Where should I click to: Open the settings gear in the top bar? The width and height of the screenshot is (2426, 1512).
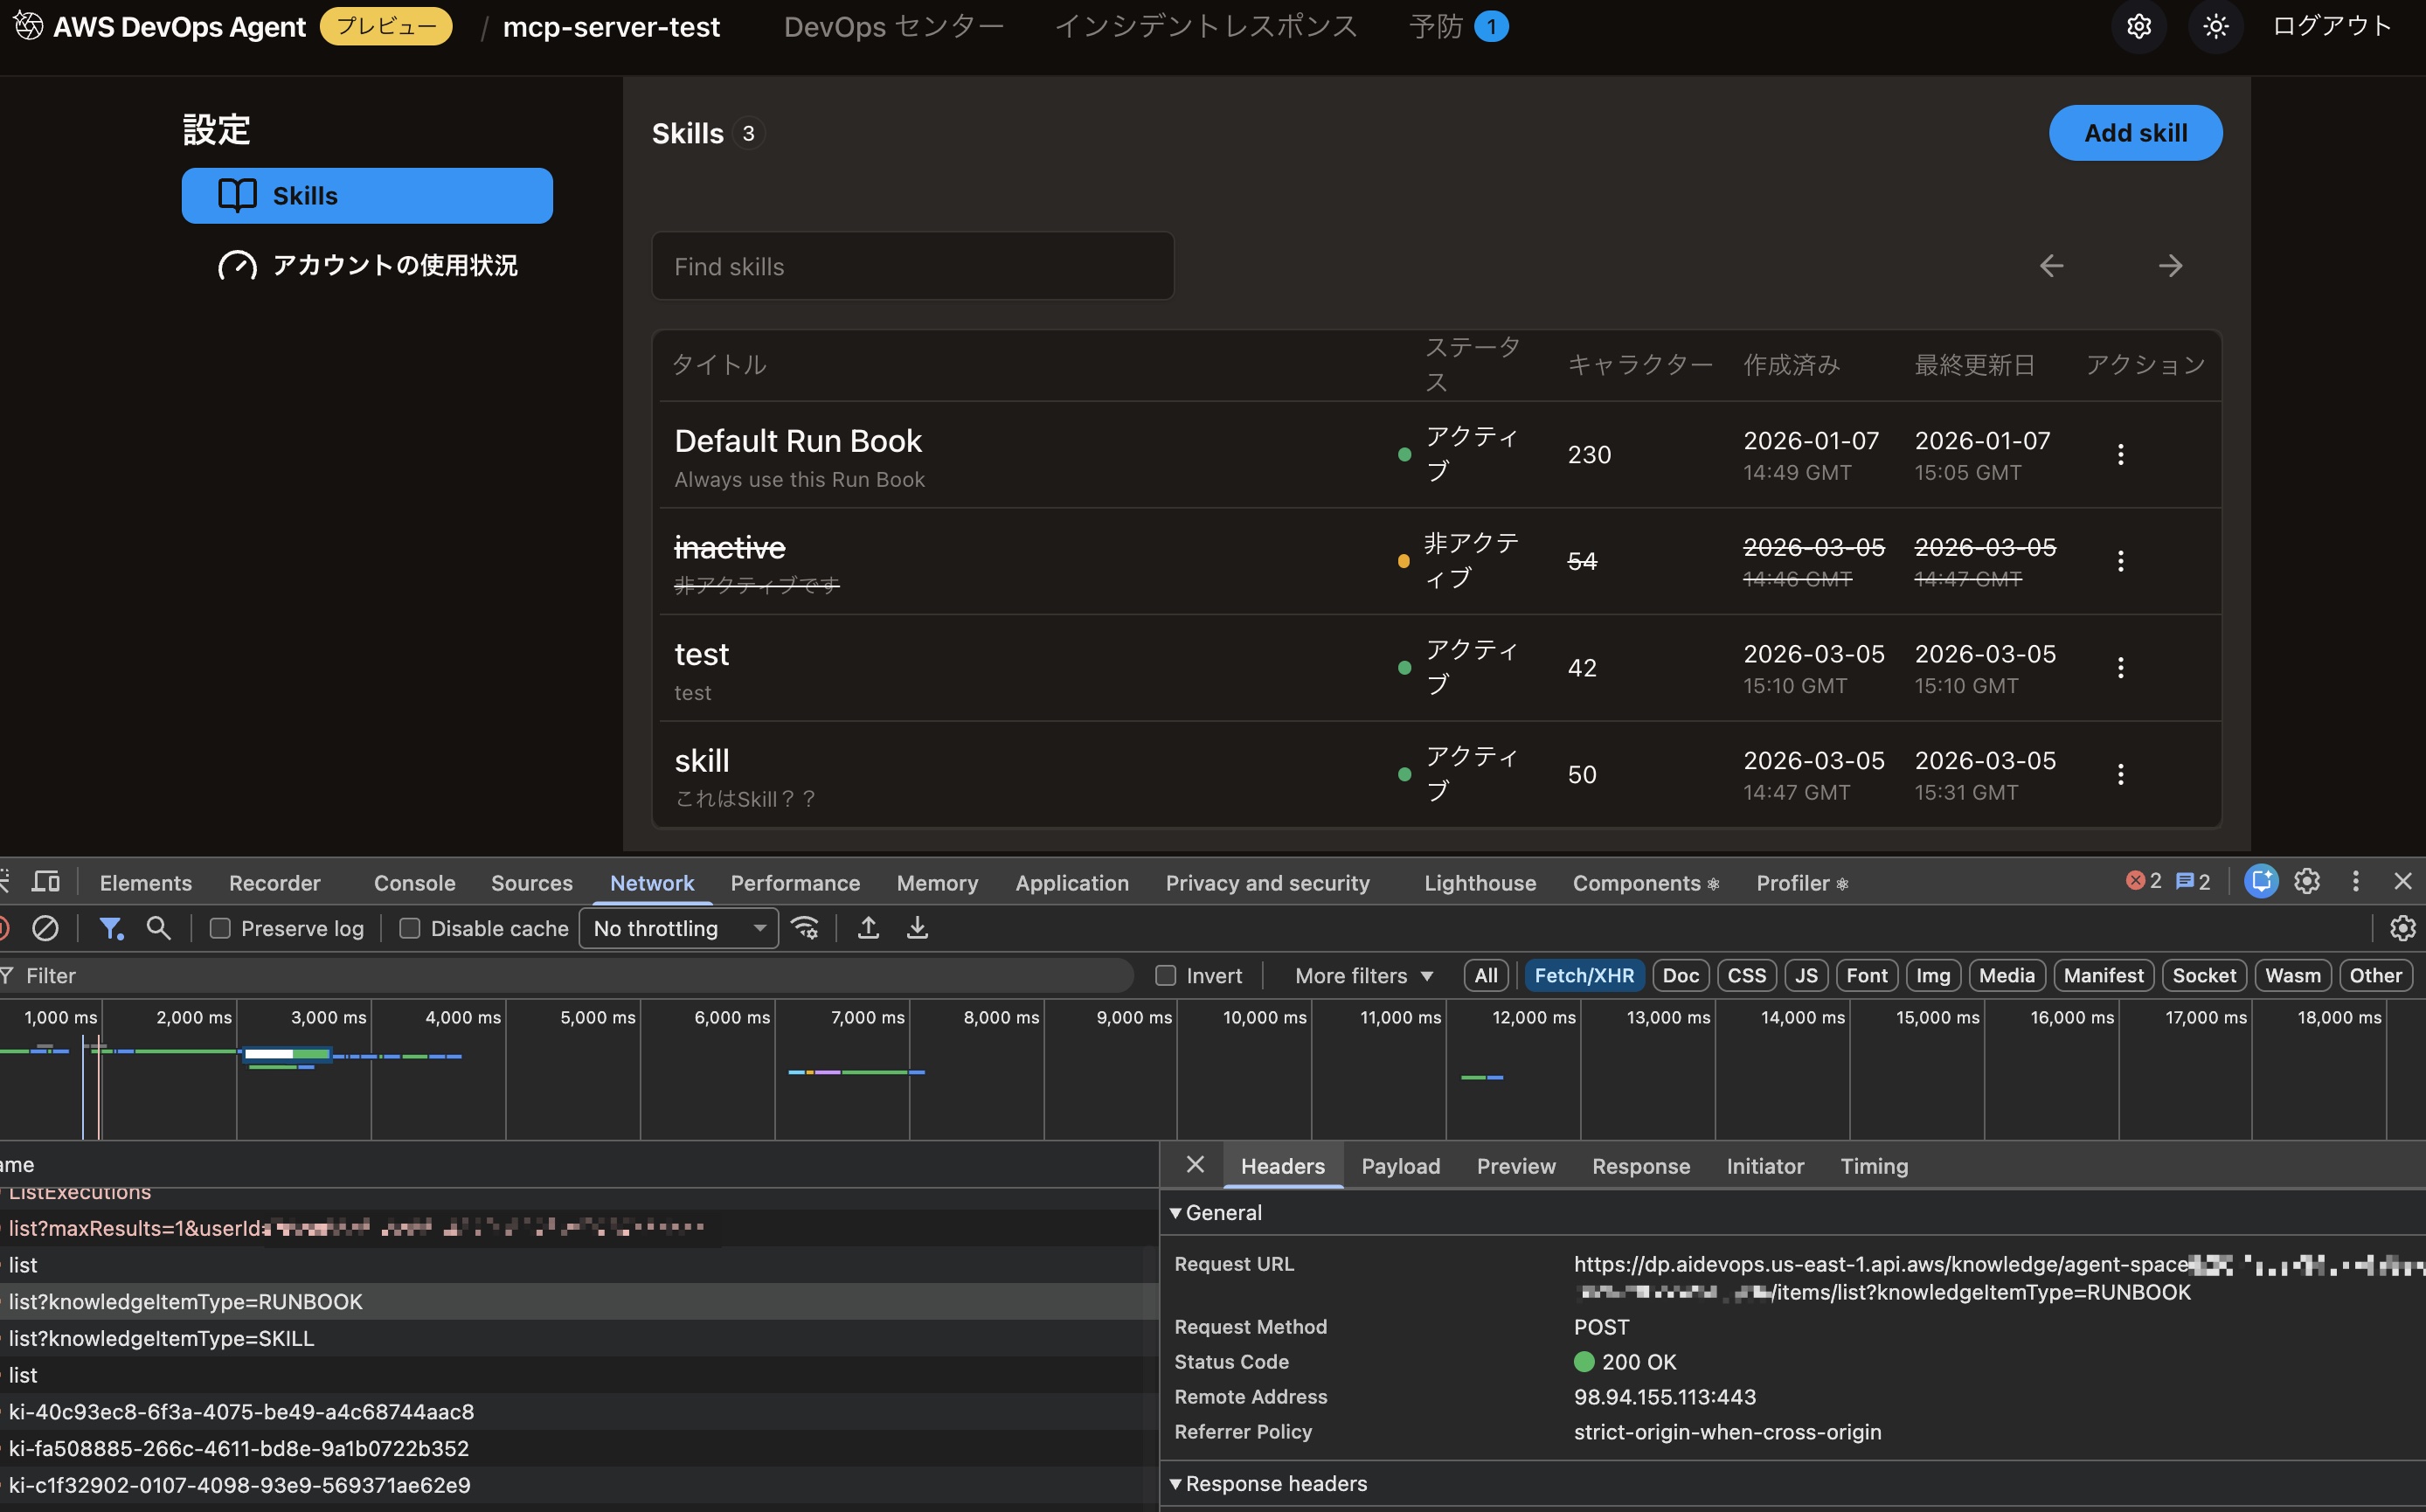coord(2139,26)
